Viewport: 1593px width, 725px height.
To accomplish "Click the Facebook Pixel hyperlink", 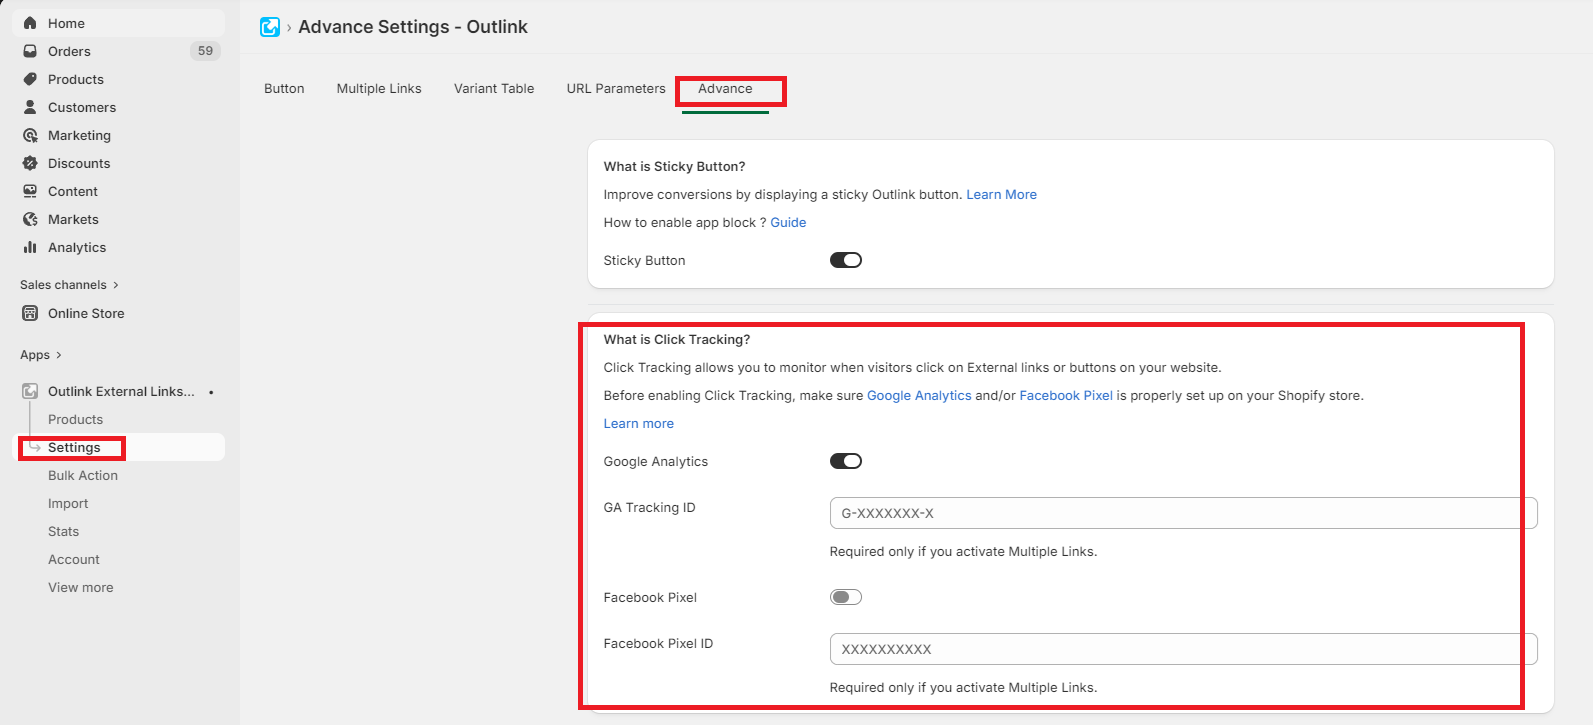I will click(1066, 396).
